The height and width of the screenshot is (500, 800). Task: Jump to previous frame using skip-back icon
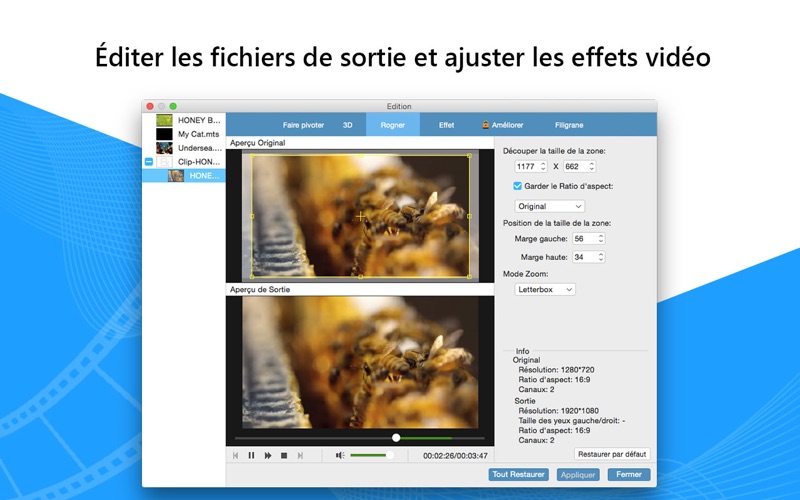235,456
